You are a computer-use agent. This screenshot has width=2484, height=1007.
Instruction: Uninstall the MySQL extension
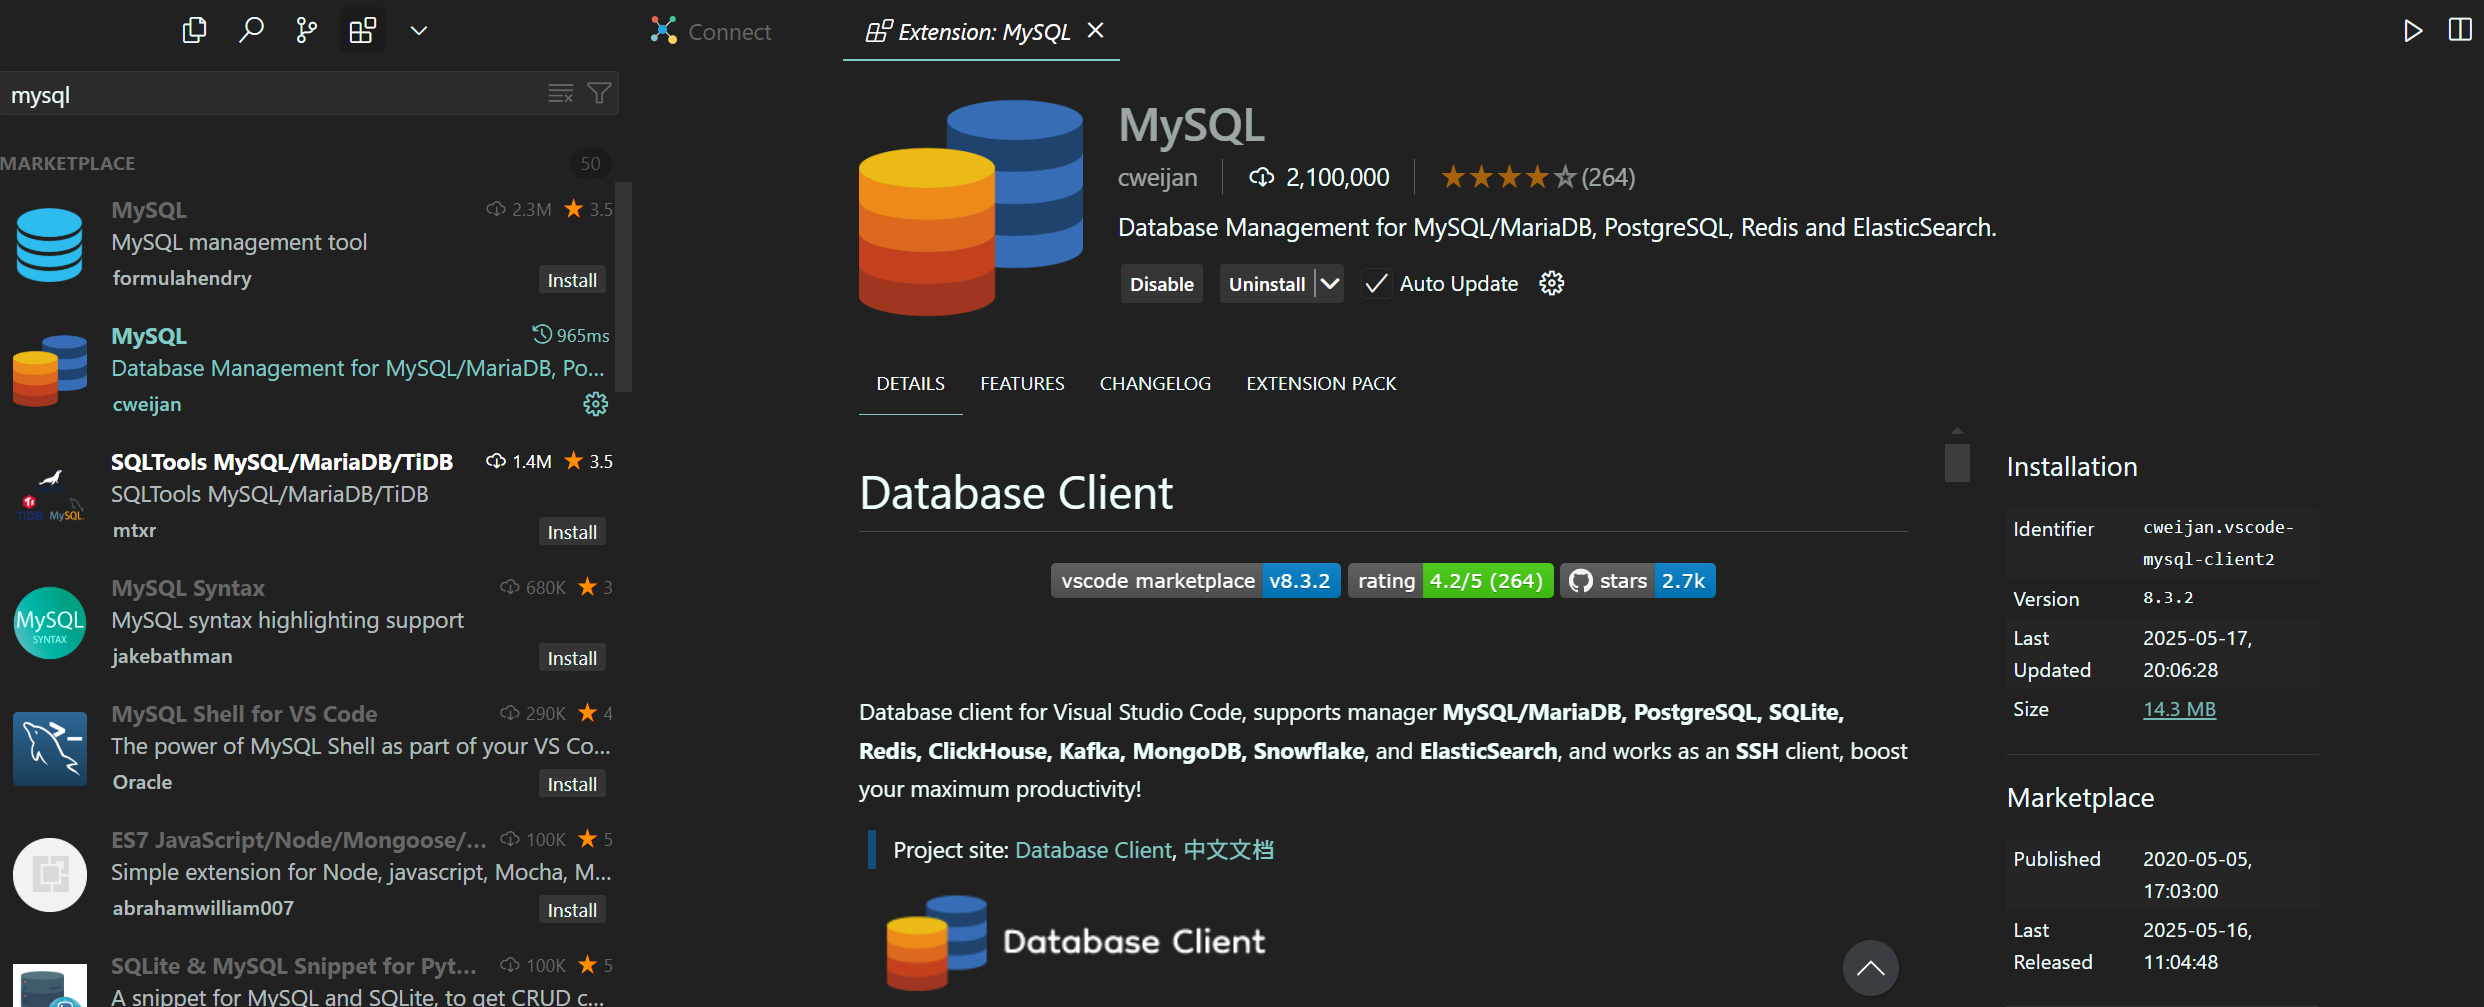(1266, 284)
